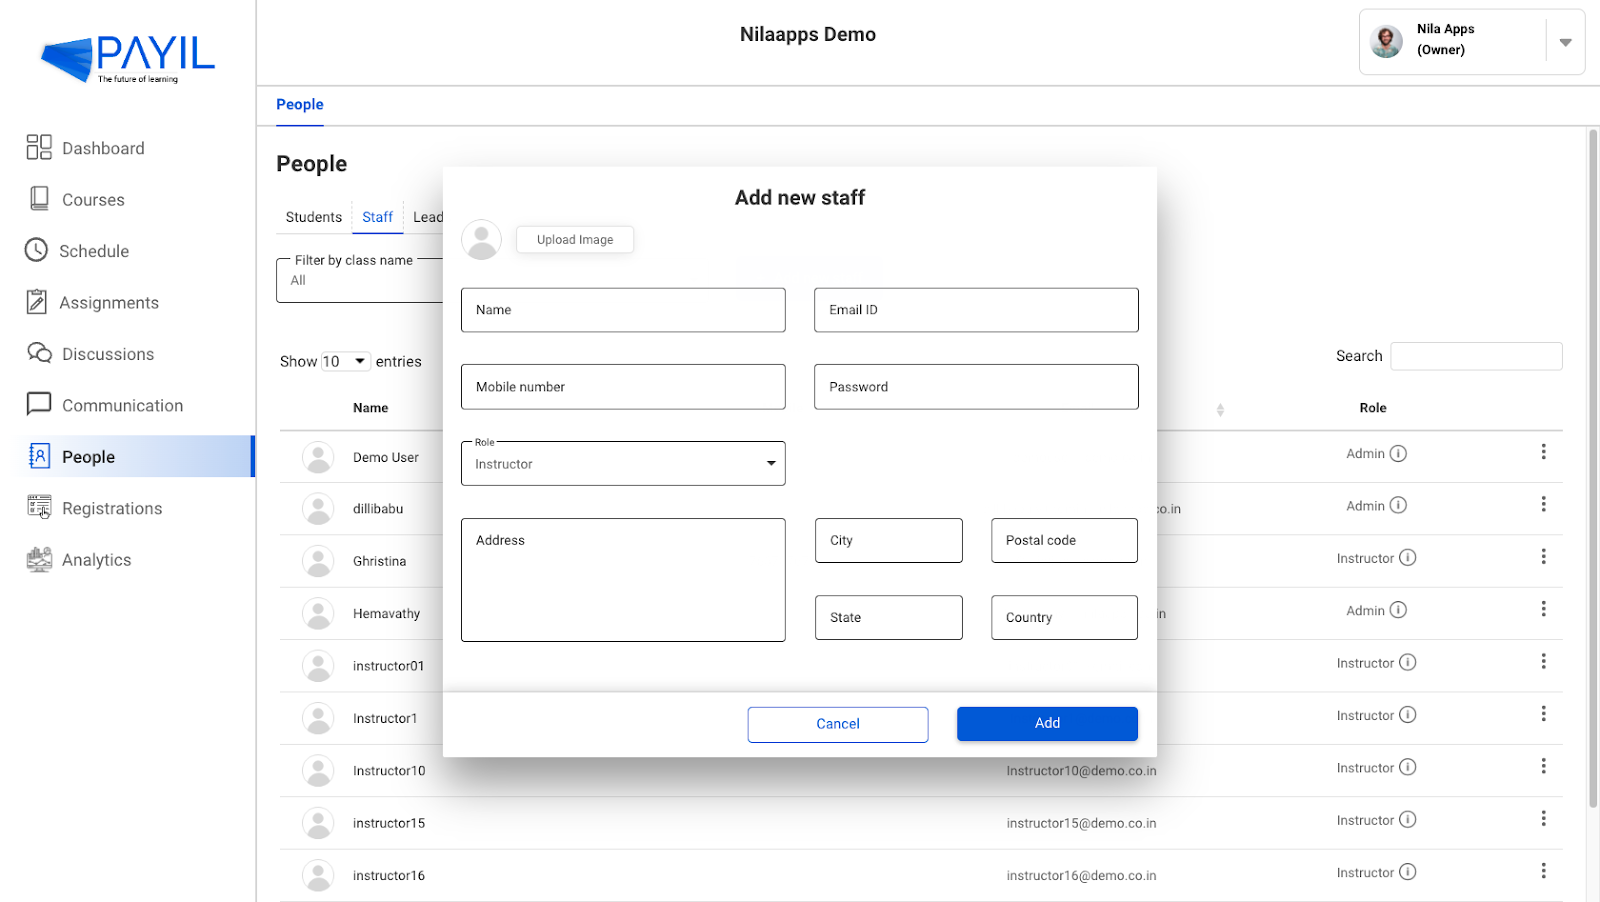Open actions menu for instructor15 row
Viewport: 1600px width, 902px height.
click(1543, 818)
